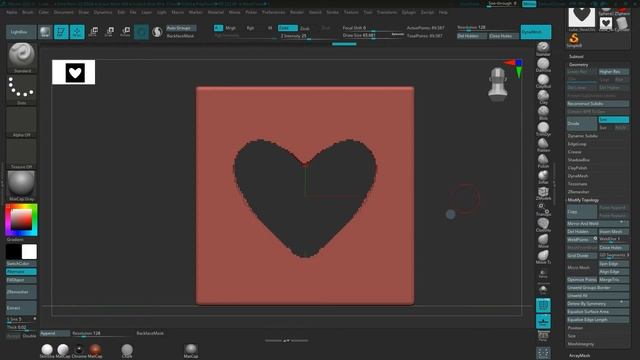Select the Flatten brush icon

[x=543, y=145]
